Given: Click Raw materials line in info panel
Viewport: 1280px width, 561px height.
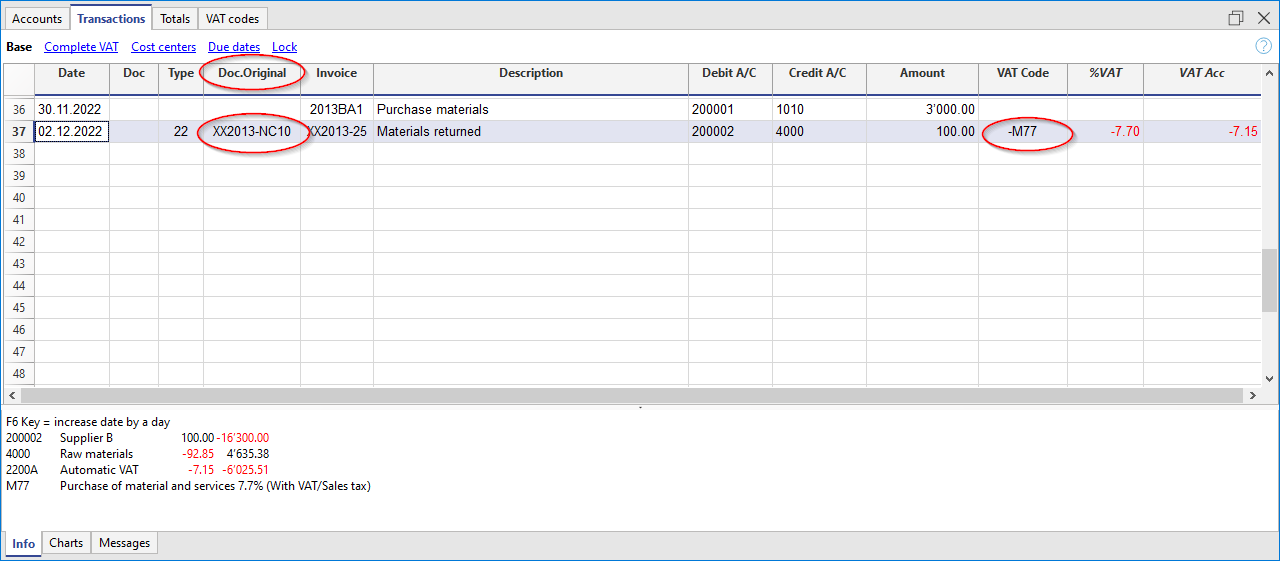Looking at the screenshot, I should (x=137, y=453).
